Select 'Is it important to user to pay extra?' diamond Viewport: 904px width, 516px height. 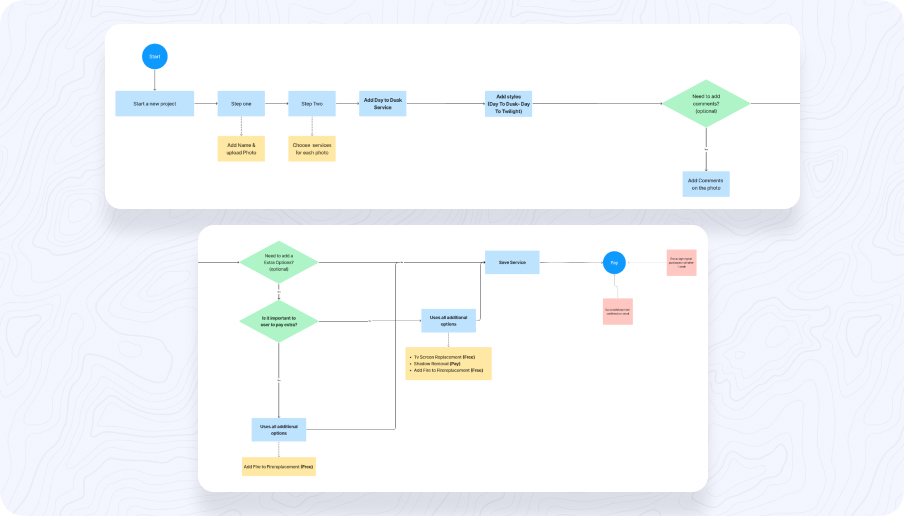click(279, 321)
